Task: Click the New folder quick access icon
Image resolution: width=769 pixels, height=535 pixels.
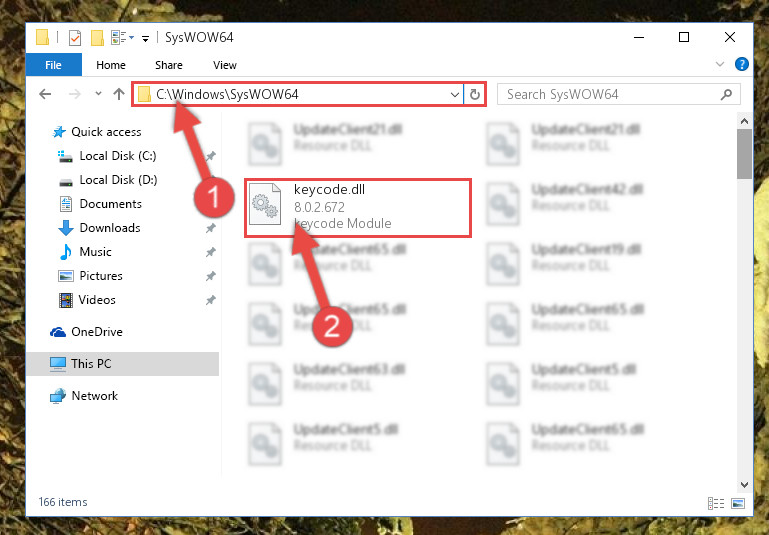Action: point(97,37)
